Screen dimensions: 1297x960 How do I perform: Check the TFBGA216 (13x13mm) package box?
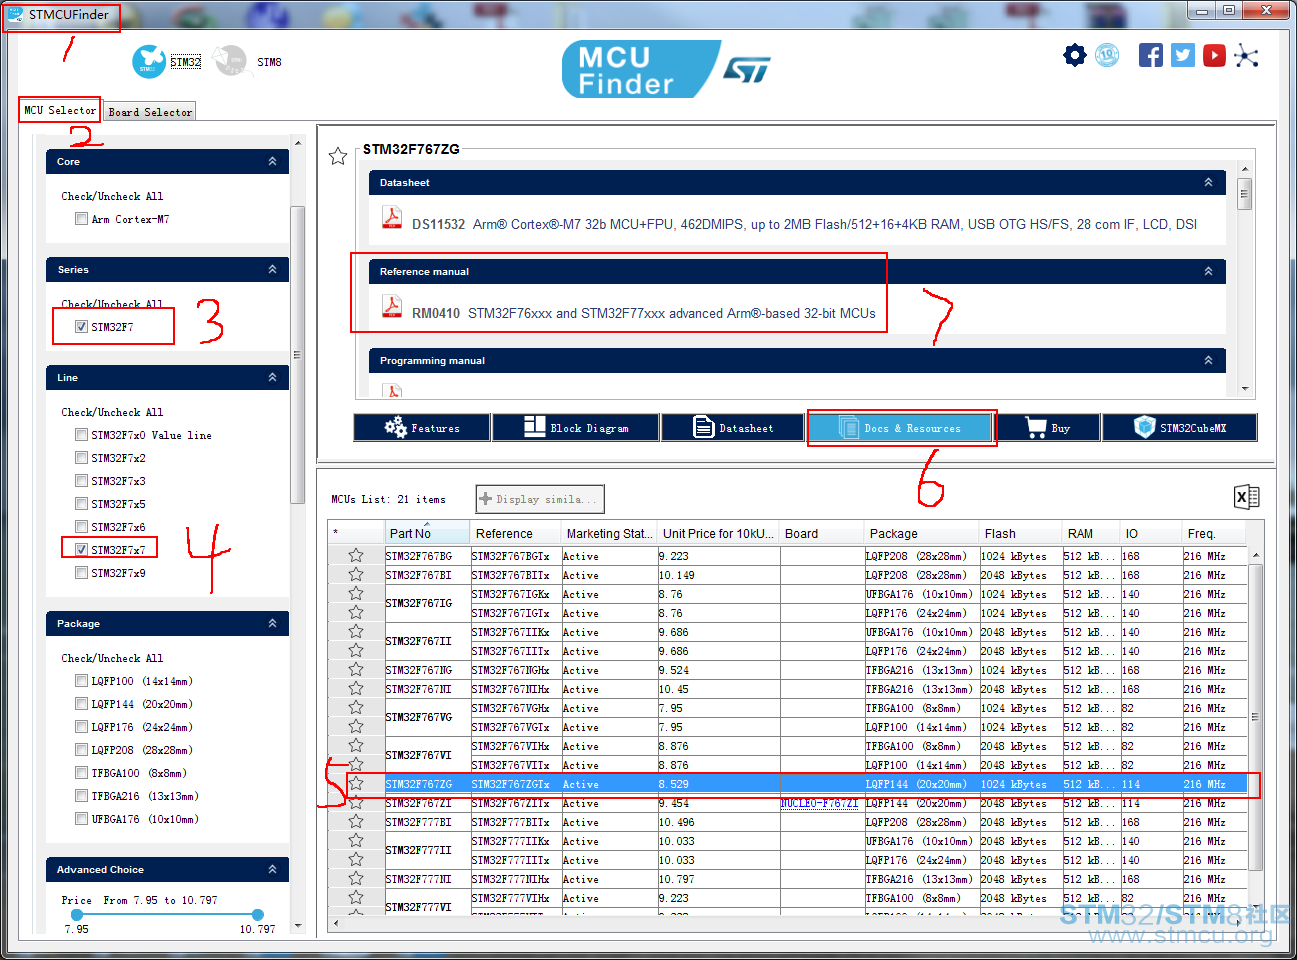click(x=81, y=796)
